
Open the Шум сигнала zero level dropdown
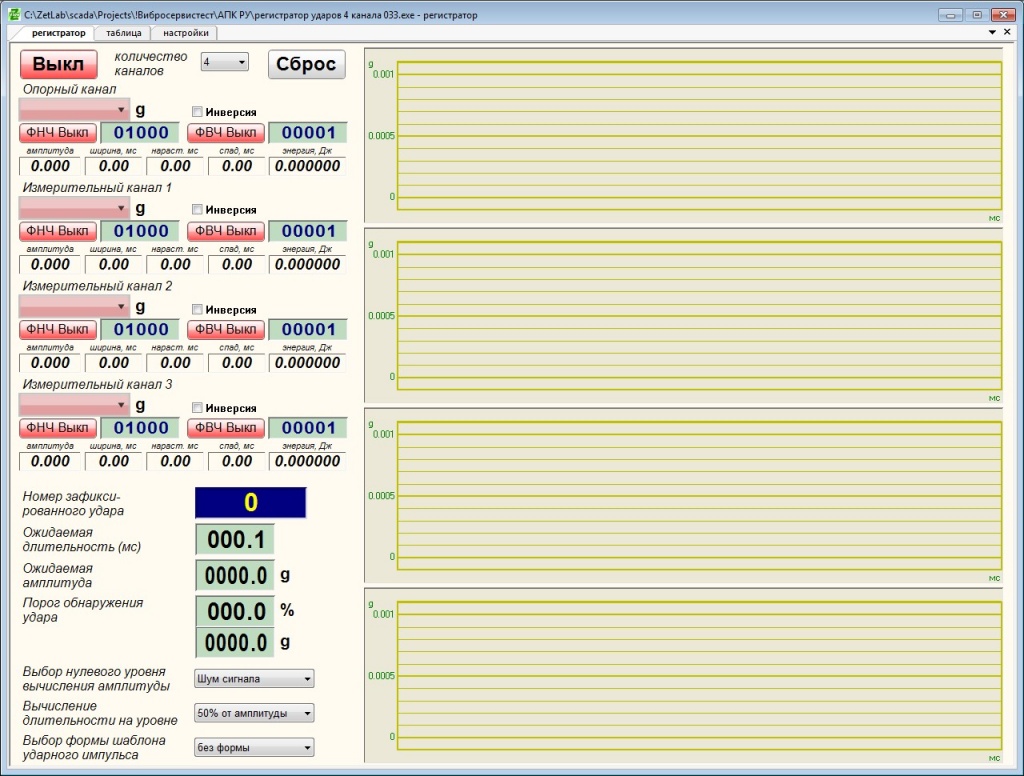(254, 679)
